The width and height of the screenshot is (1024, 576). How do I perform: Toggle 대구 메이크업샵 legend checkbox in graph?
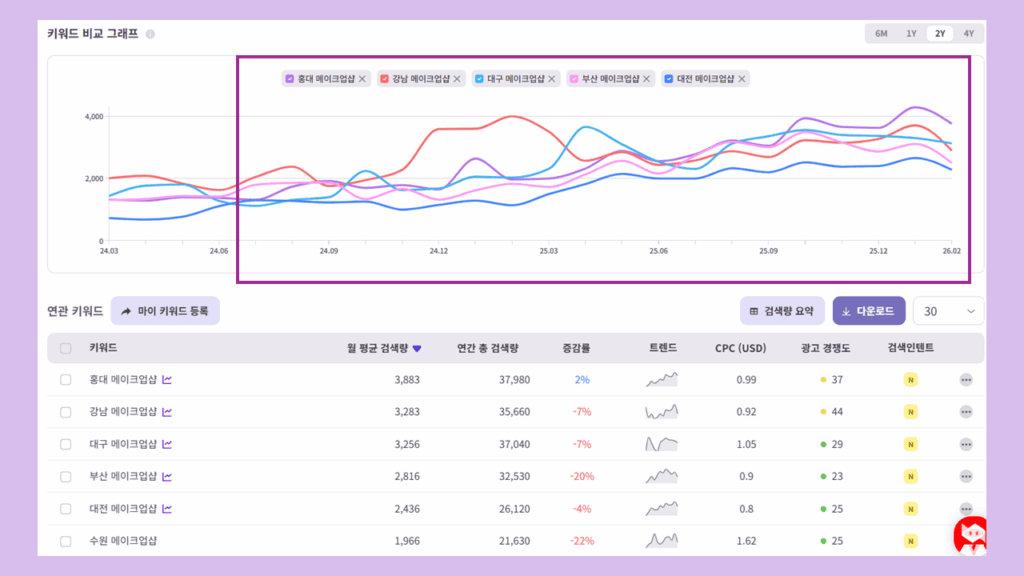click(x=480, y=78)
